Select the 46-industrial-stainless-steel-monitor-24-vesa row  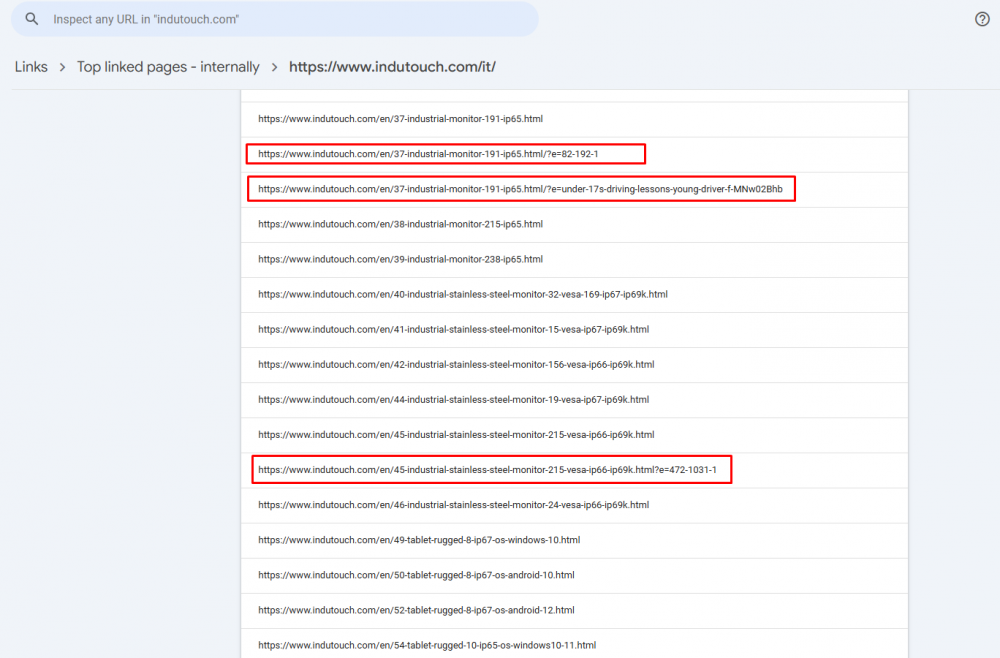[575, 505]
